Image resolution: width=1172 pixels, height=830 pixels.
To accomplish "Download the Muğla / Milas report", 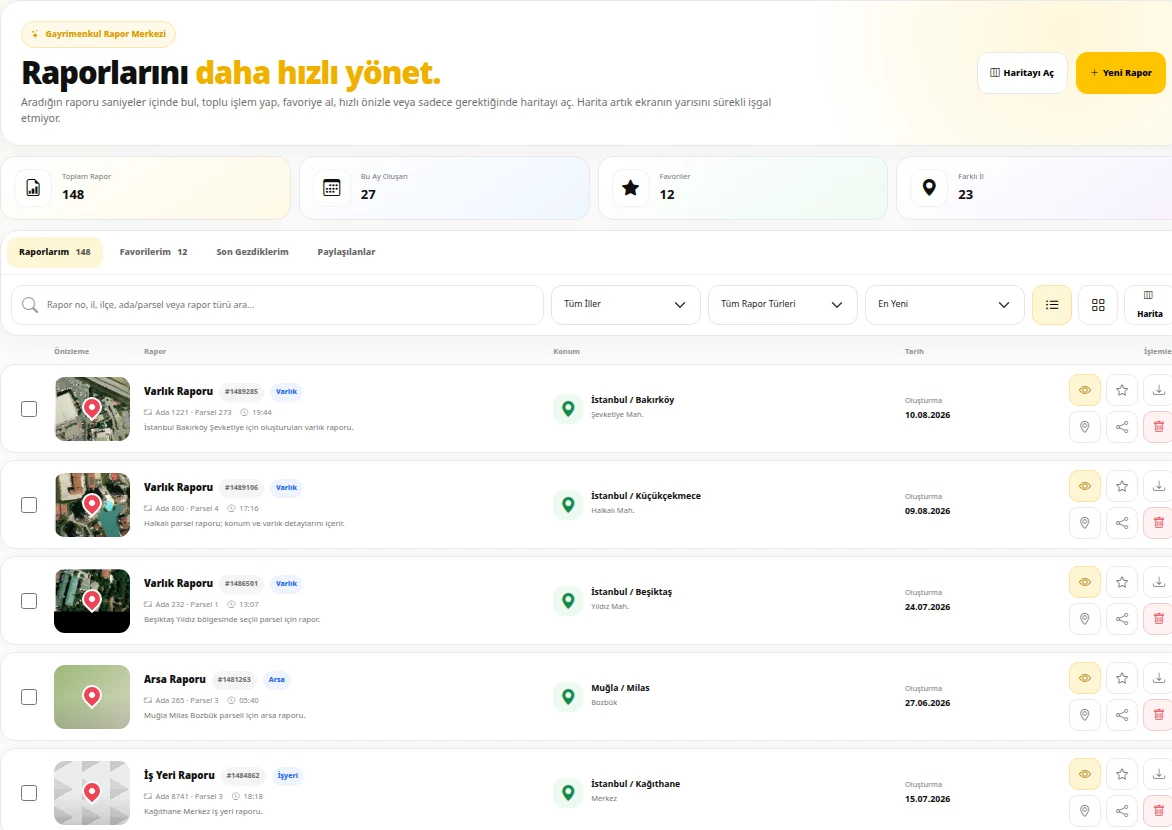I will 1159,678.
